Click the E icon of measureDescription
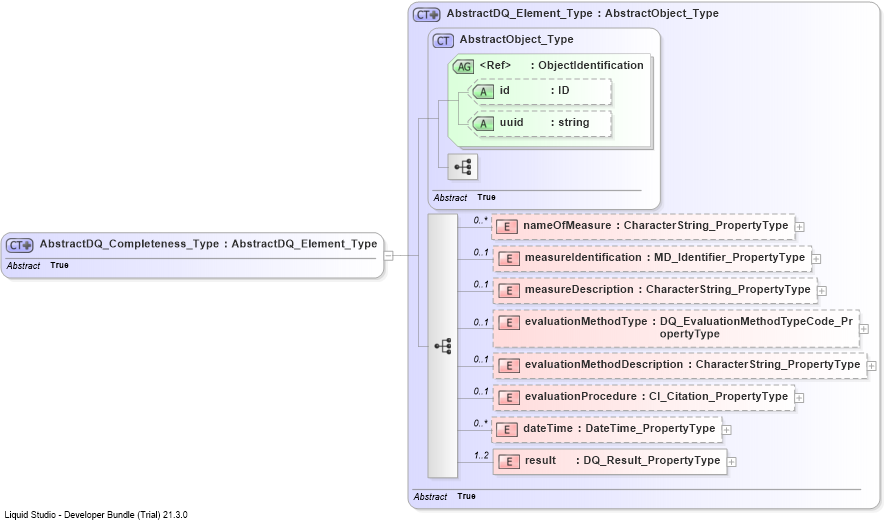Screen dimensions: 884x520 click(509, 291)
